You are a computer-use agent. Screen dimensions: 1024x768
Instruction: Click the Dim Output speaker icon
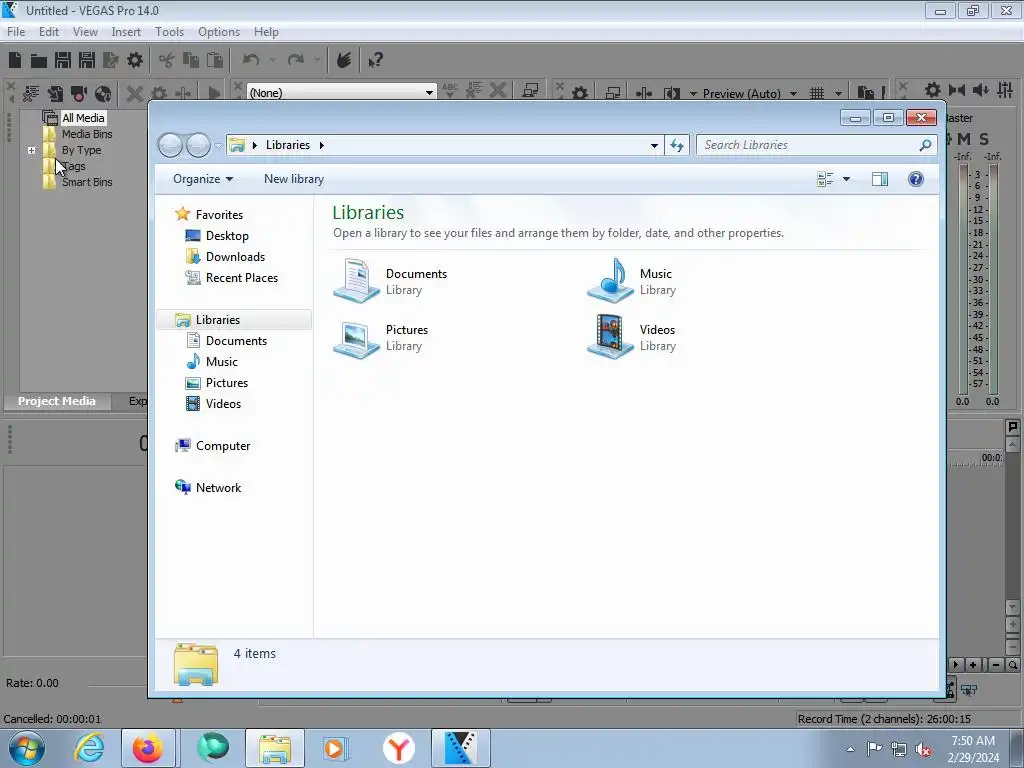pyautogui.click(x=981, y=90)
